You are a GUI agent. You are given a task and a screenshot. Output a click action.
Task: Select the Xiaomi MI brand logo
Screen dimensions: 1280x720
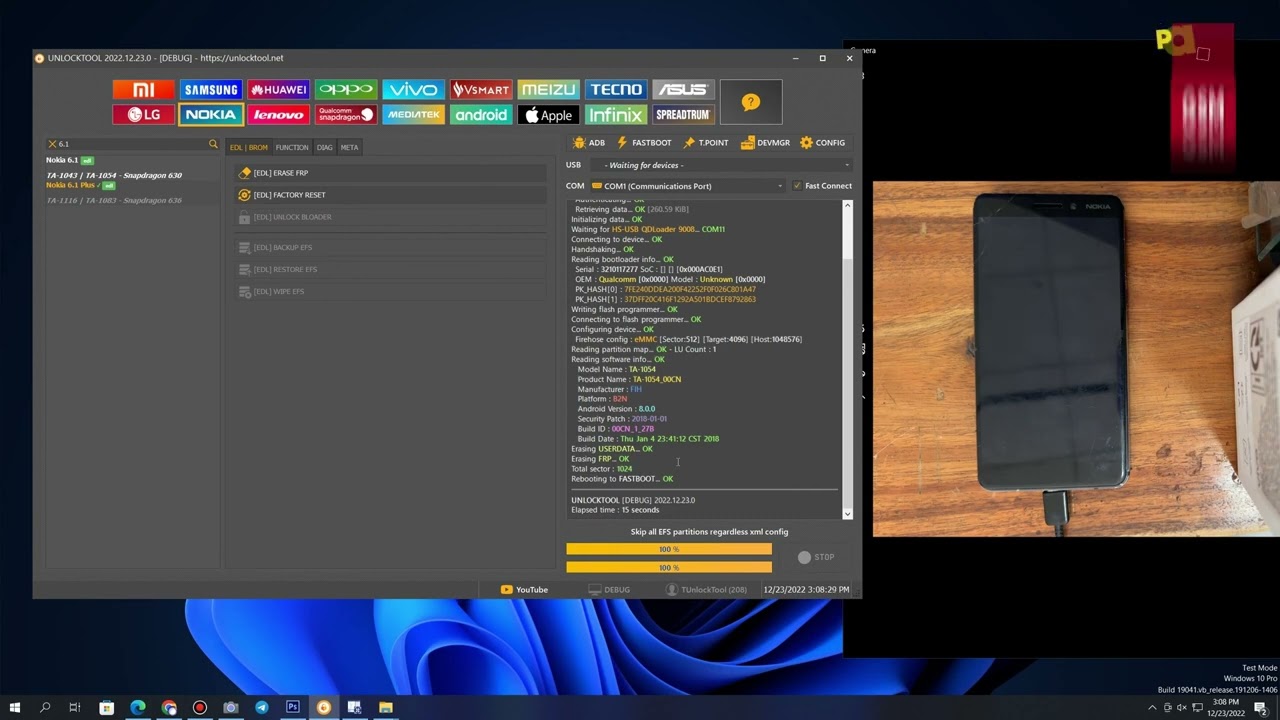(x=144, y=90)
